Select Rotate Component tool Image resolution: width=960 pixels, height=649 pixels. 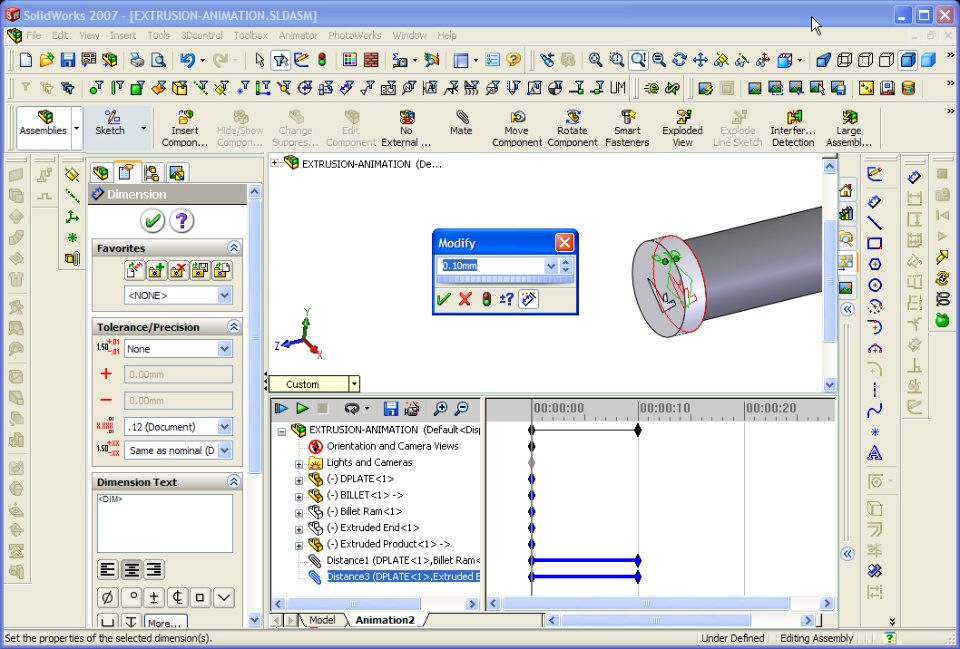click(572, 129)
